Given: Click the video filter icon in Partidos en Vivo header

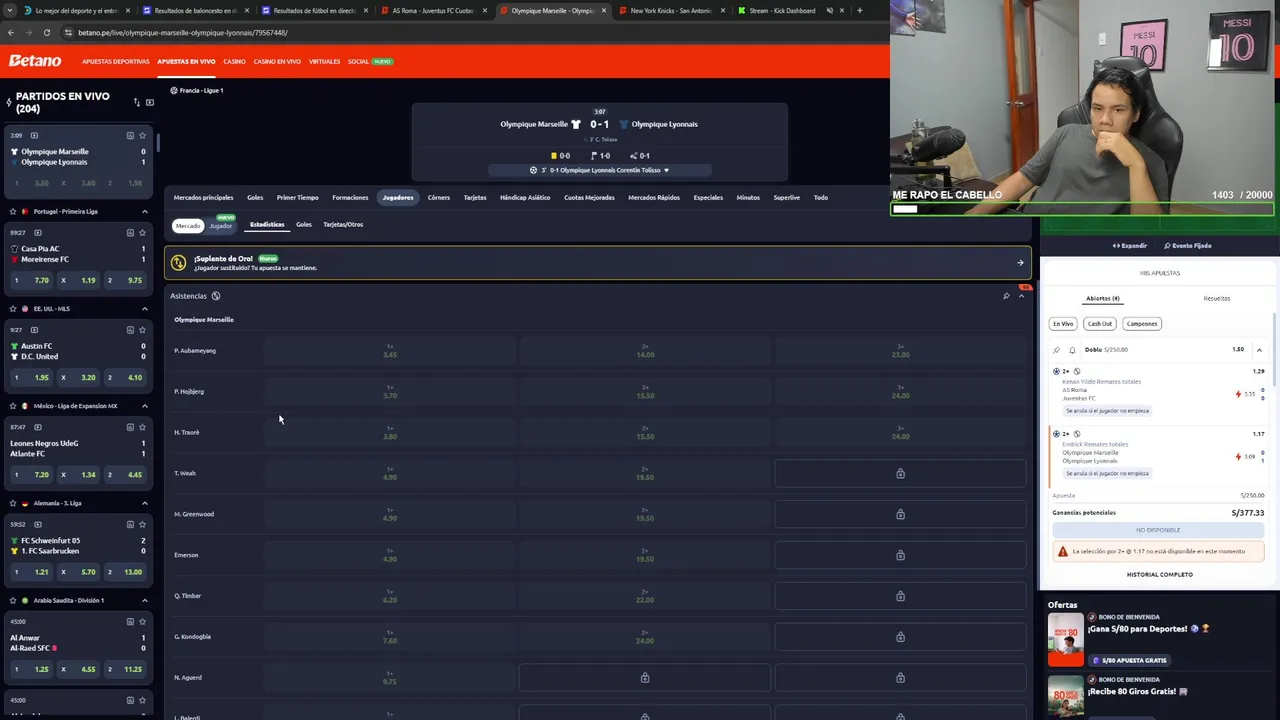Looking at the screenshot, I should click(150, 102).
